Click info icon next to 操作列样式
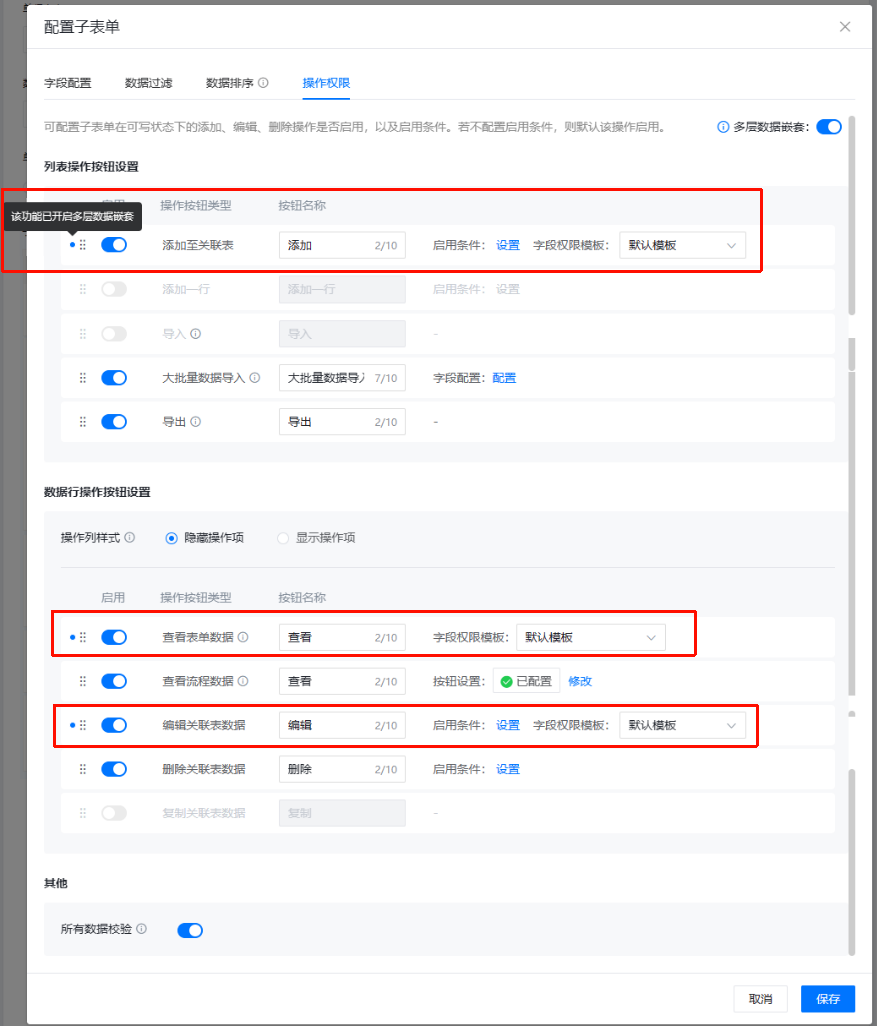This screenshot has height=1026, width=877. tap(130, 538)
